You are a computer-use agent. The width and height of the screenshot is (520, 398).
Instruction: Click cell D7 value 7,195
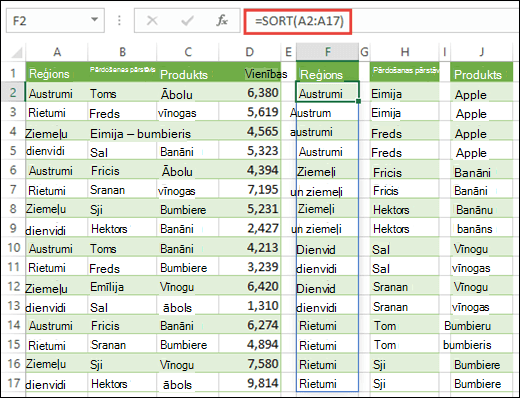[x=249, y=189]
